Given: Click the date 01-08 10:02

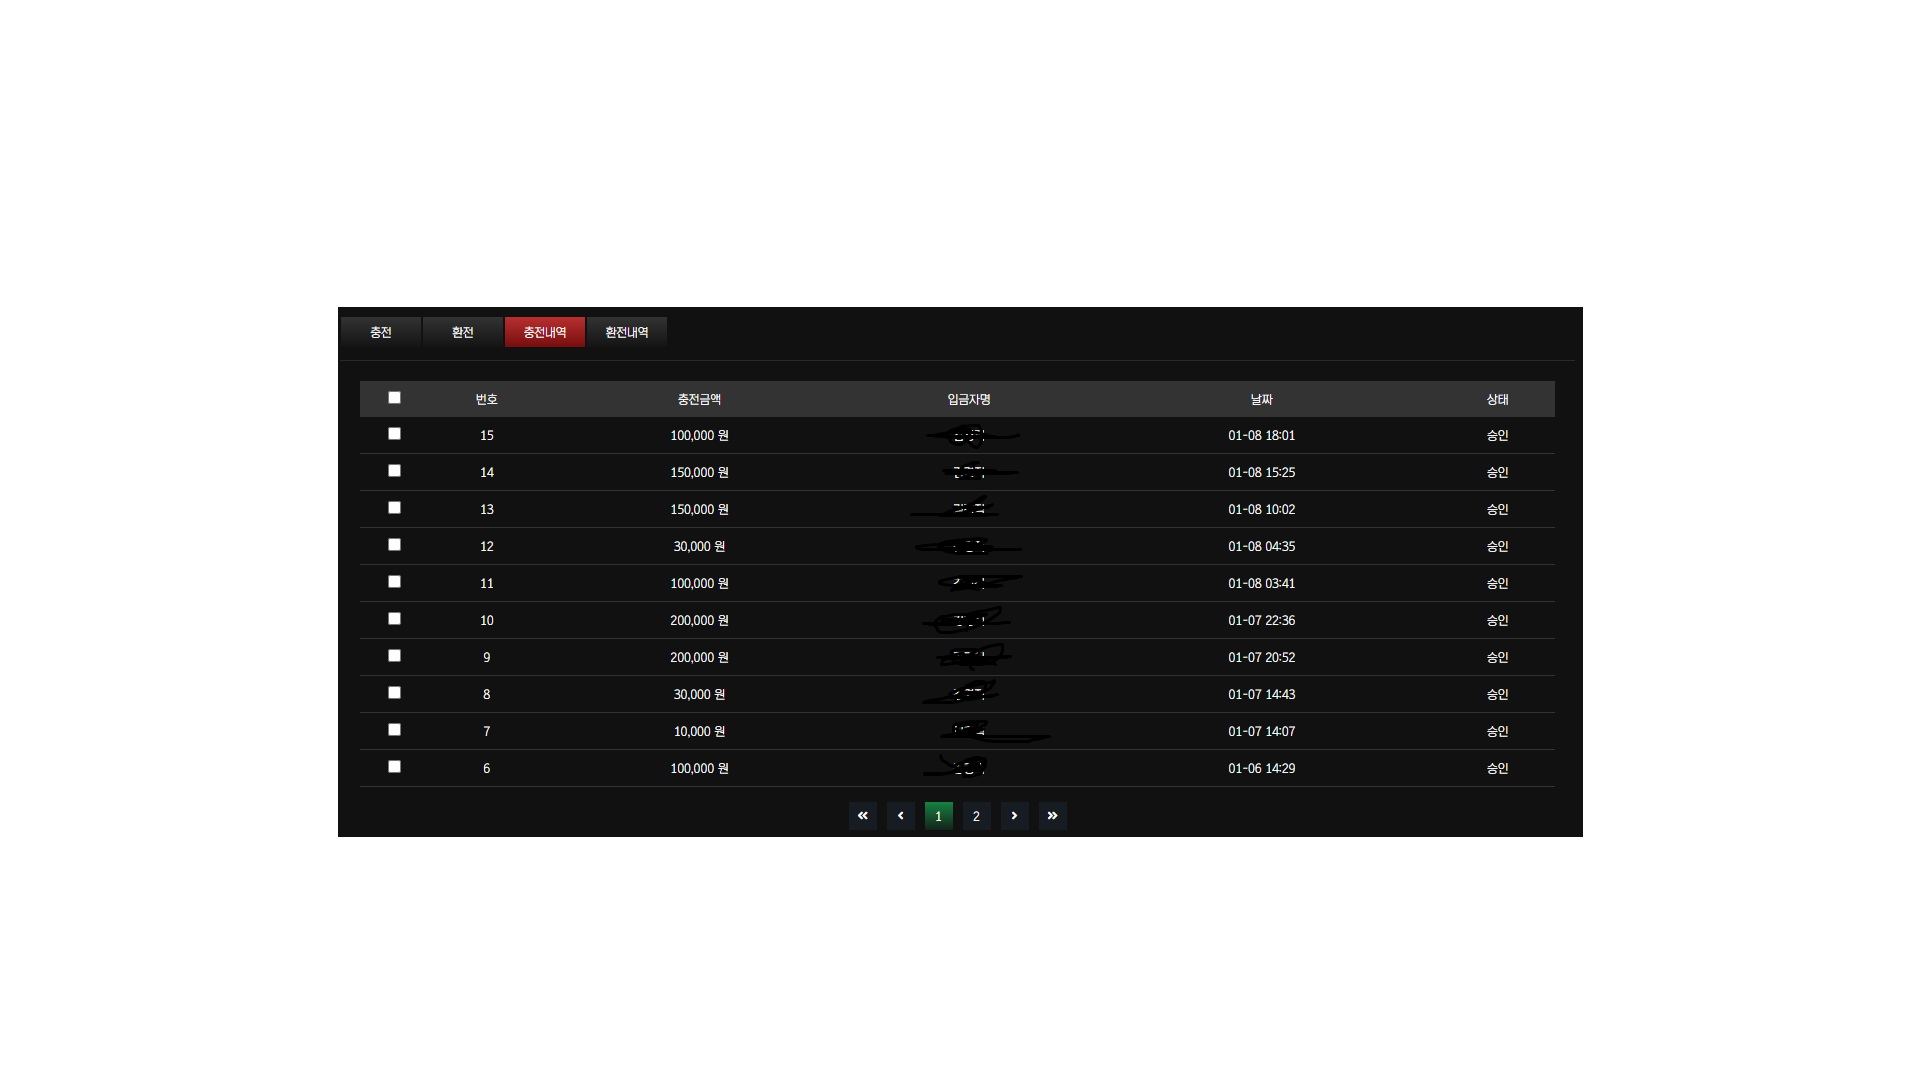Looking at the screenshot, I should click(1261, 509).
